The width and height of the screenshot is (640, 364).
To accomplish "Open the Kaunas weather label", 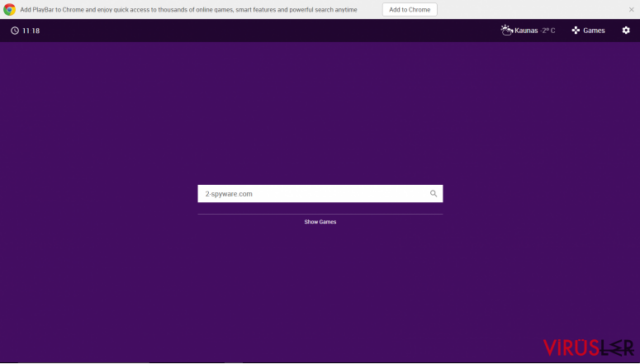I will click(526, 31).
